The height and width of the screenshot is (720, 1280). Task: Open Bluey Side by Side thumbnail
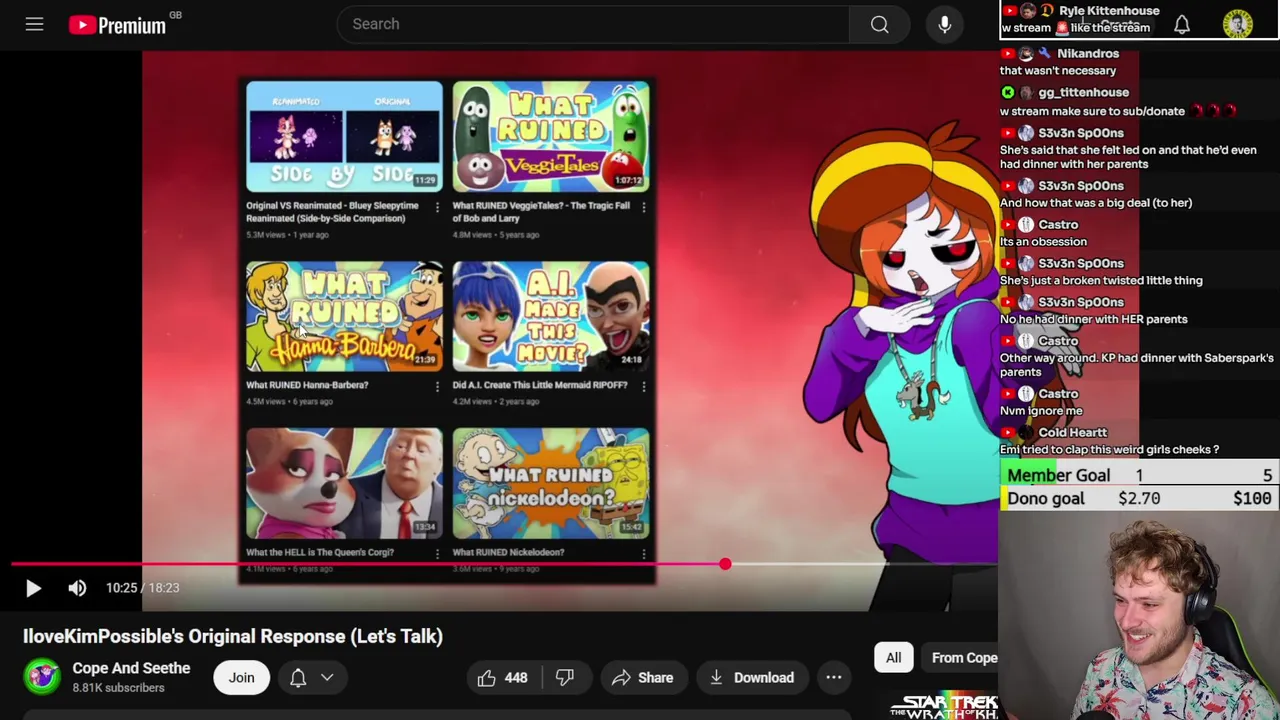344,137
